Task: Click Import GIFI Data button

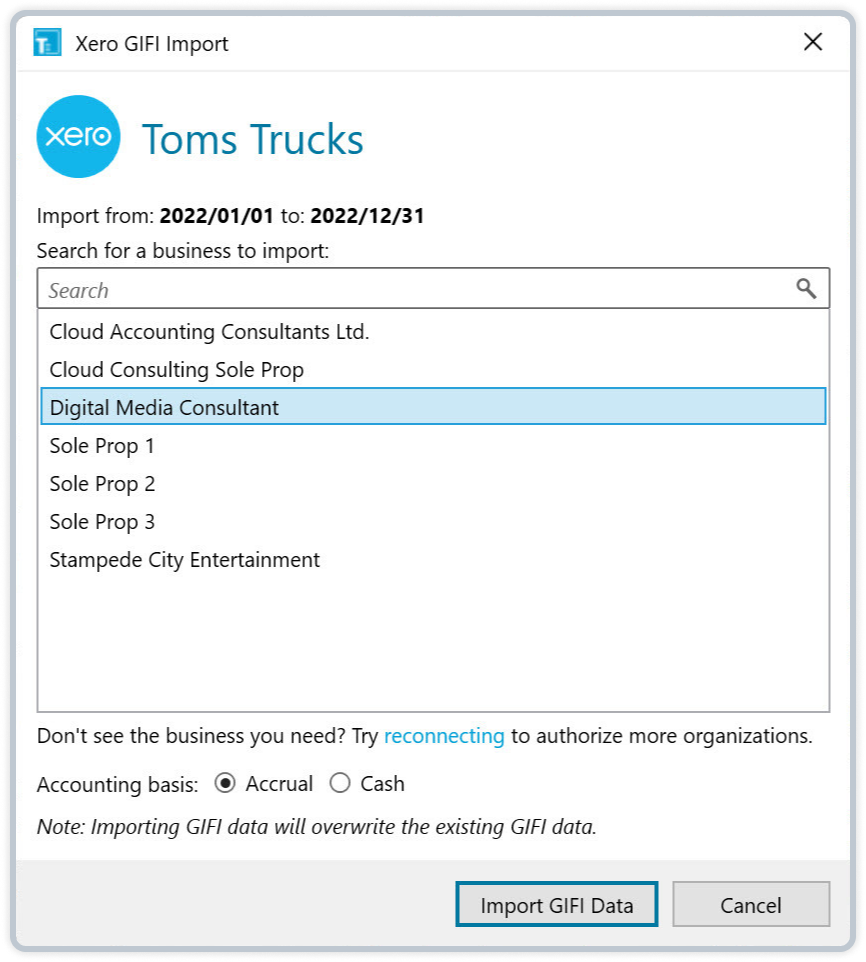Action: (557, 904)
